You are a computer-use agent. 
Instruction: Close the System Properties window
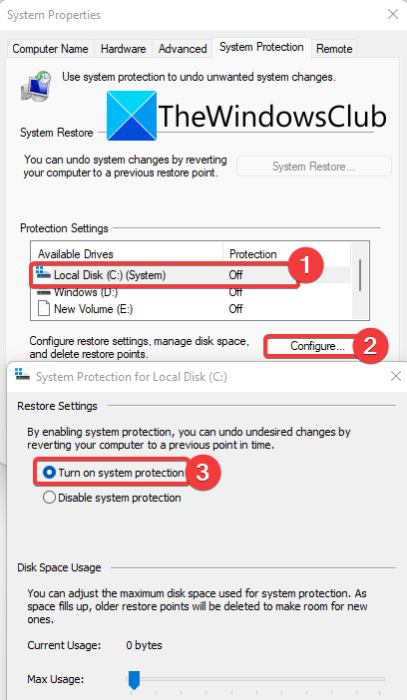coord(393,14)
